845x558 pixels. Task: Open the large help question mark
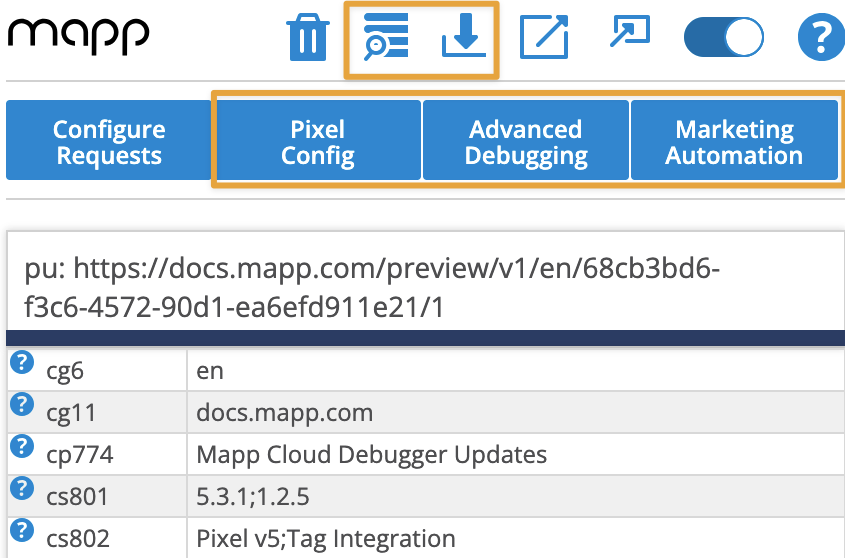point(821,37)
